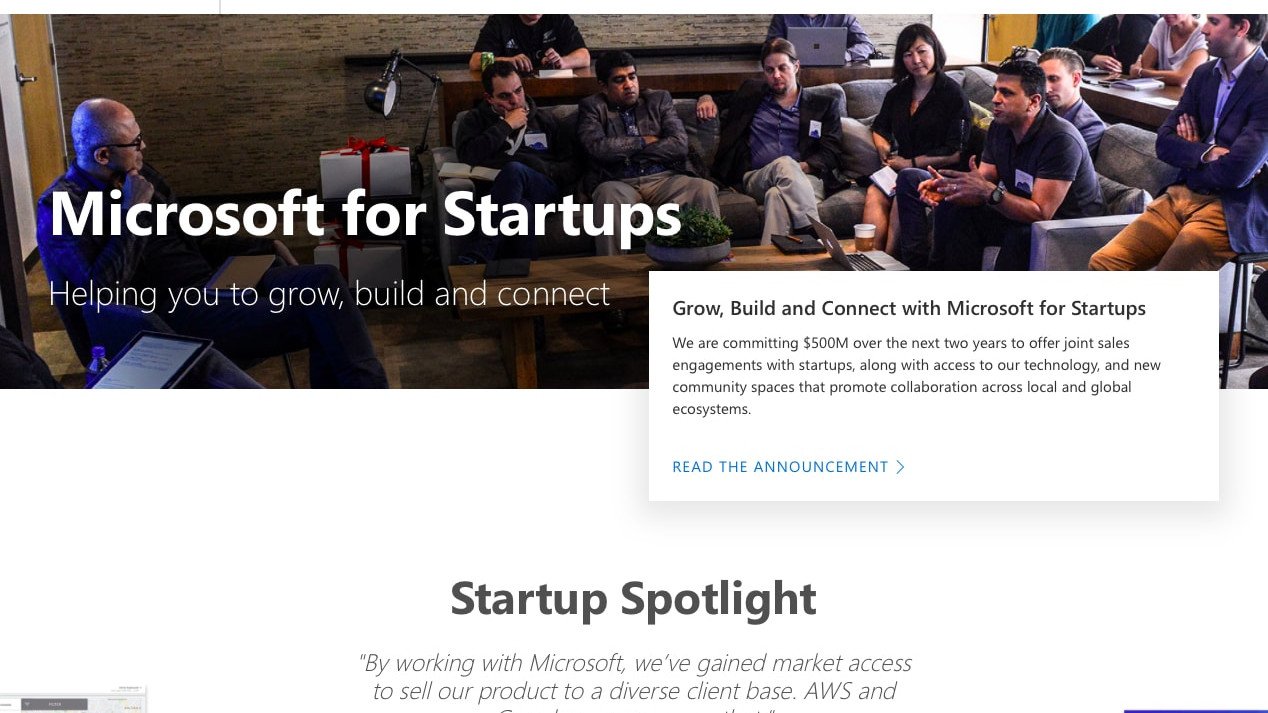
Task: Click the italic startup testimonial quote
Action: tap(635, 676)
